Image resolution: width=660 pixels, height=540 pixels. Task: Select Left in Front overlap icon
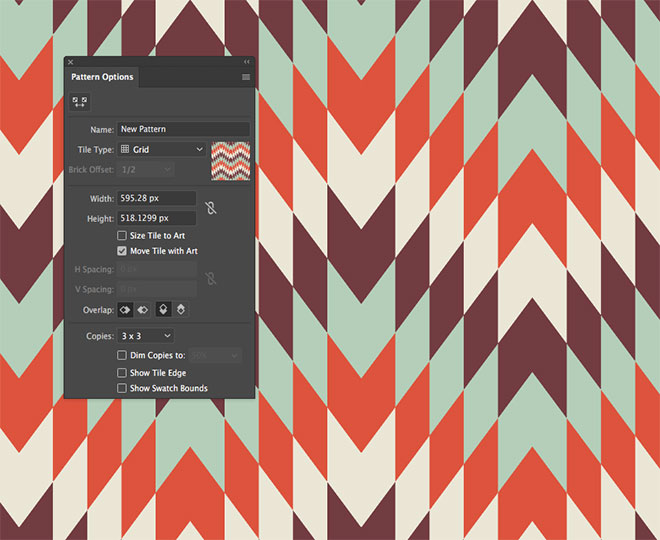[x=126, y=310]
